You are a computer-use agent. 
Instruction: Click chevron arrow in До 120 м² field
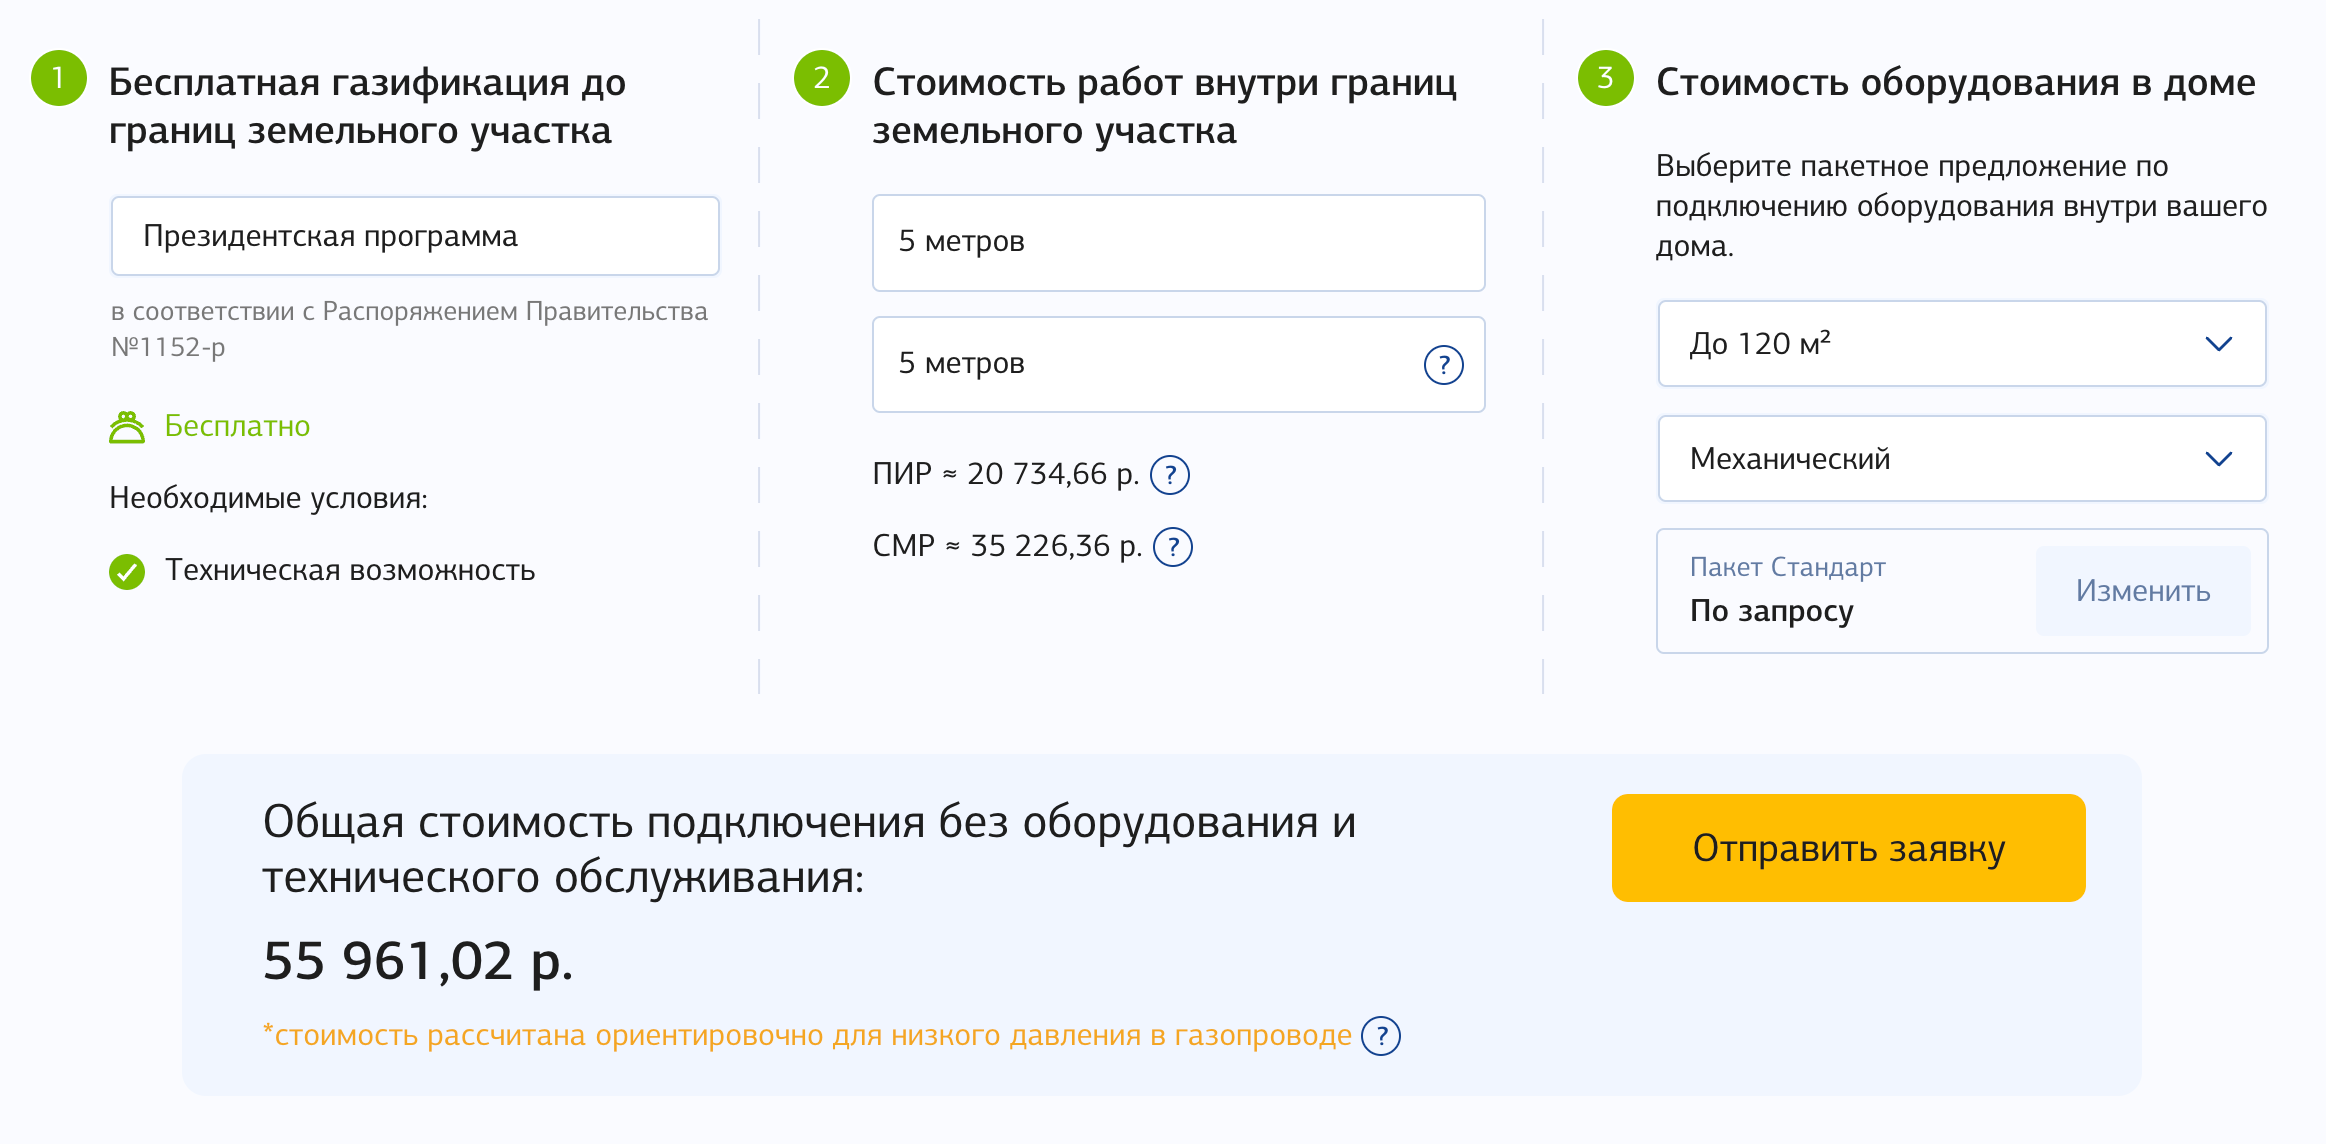2218,344
